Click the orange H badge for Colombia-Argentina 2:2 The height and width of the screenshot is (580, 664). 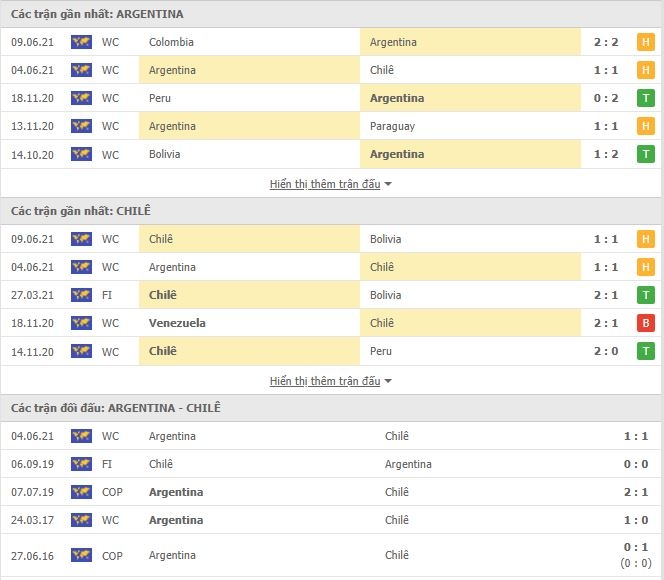pyautogui.click(x=645, y=42)
